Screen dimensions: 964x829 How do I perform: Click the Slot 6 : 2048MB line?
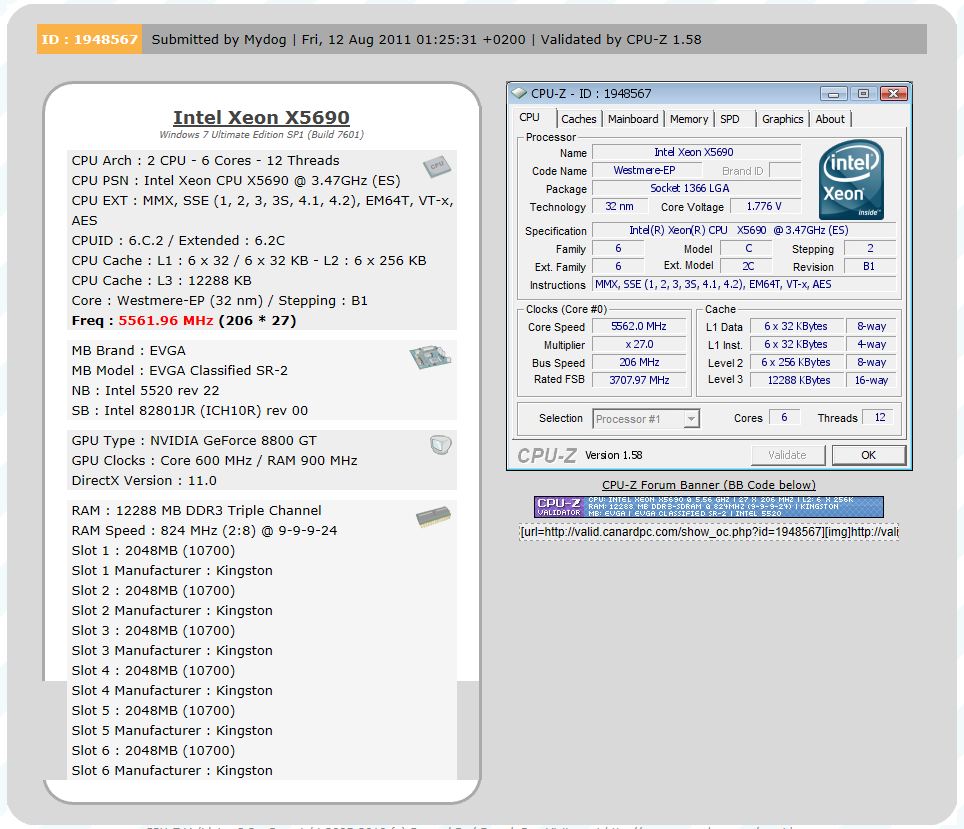point(153,750)
